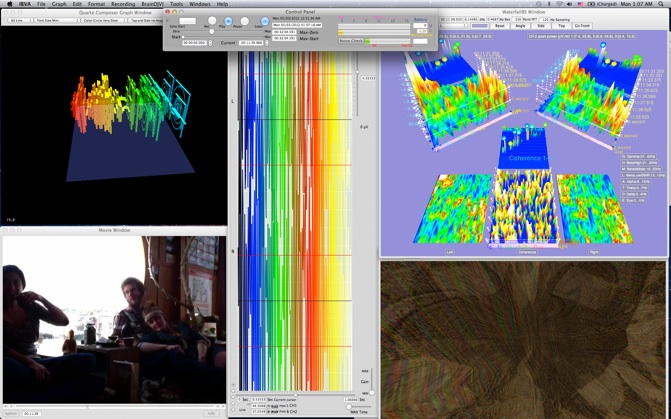Click the Max-Start time field
671x419 pixels.
tap(285, 39)
